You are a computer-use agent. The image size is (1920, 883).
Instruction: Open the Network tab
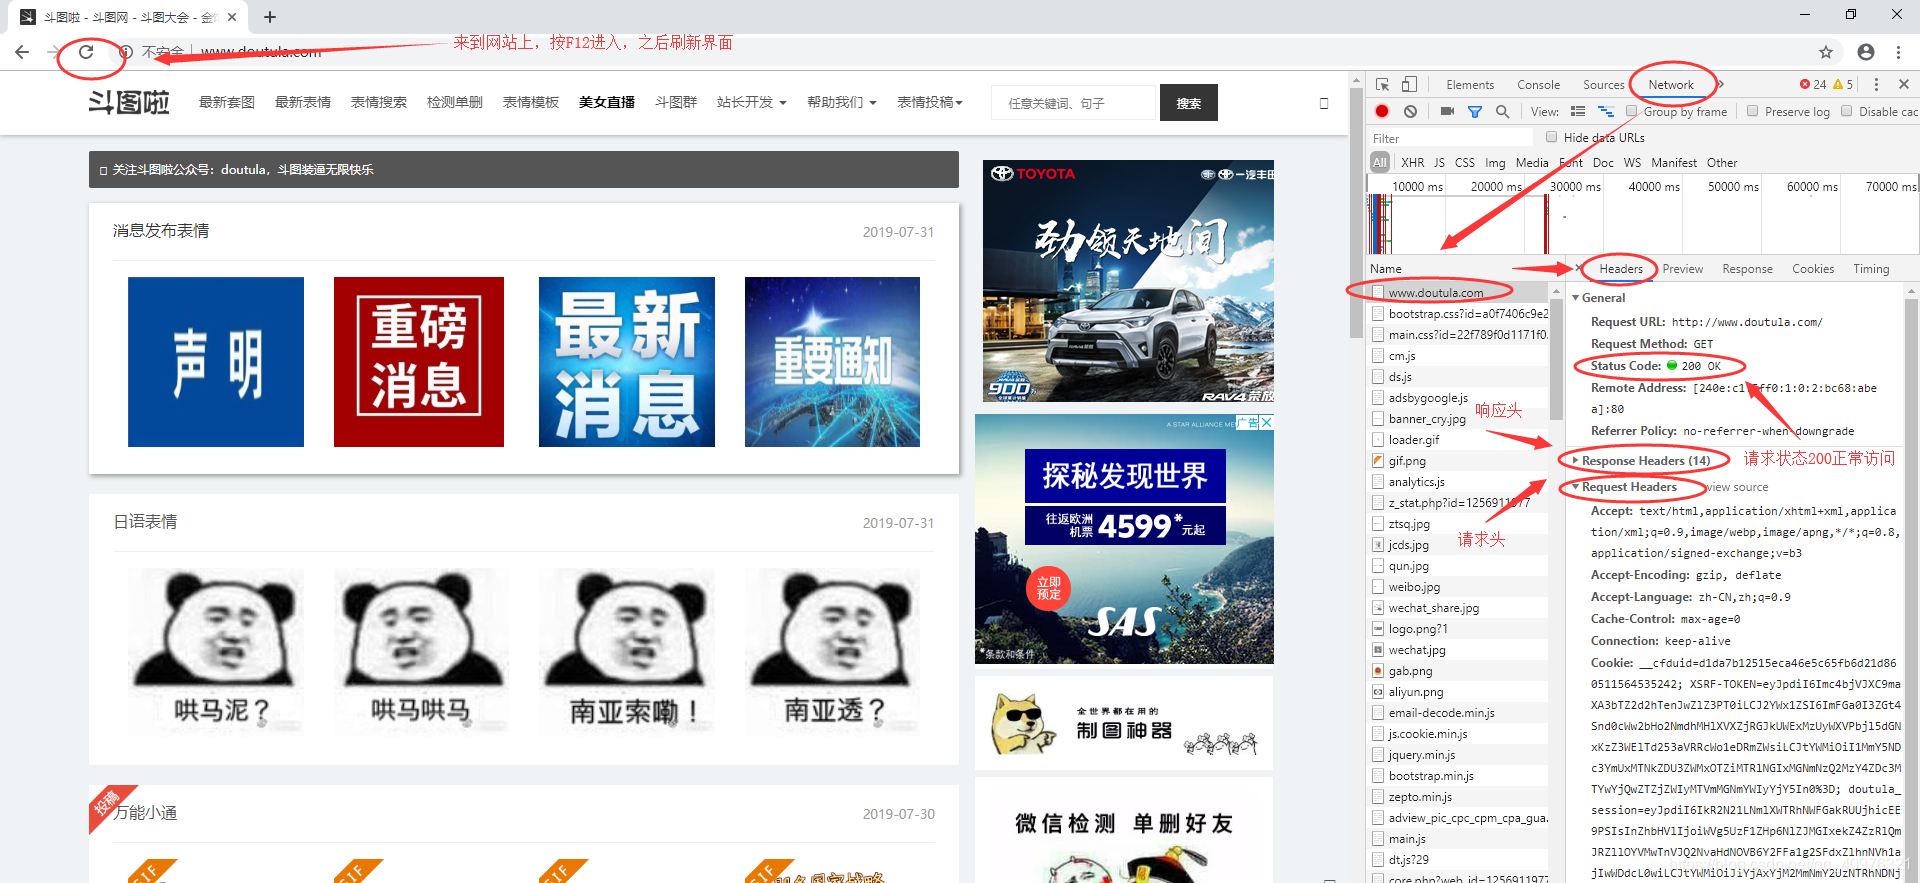(1671, 85)
